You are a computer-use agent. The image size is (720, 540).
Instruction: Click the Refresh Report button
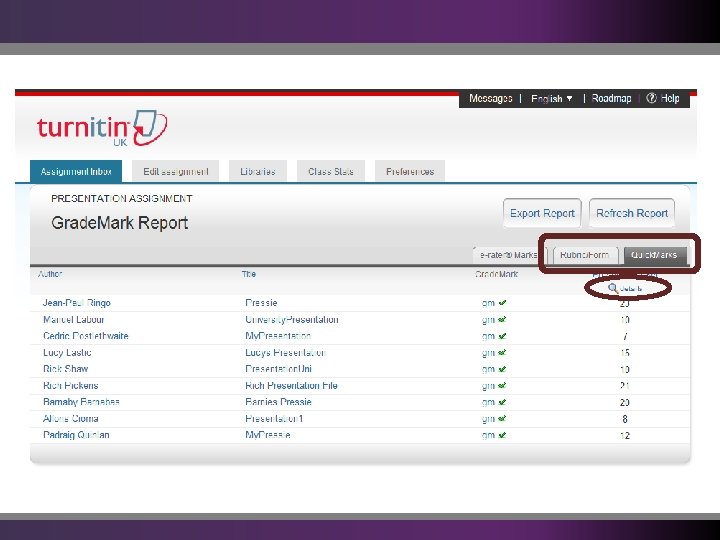(632, 213)
